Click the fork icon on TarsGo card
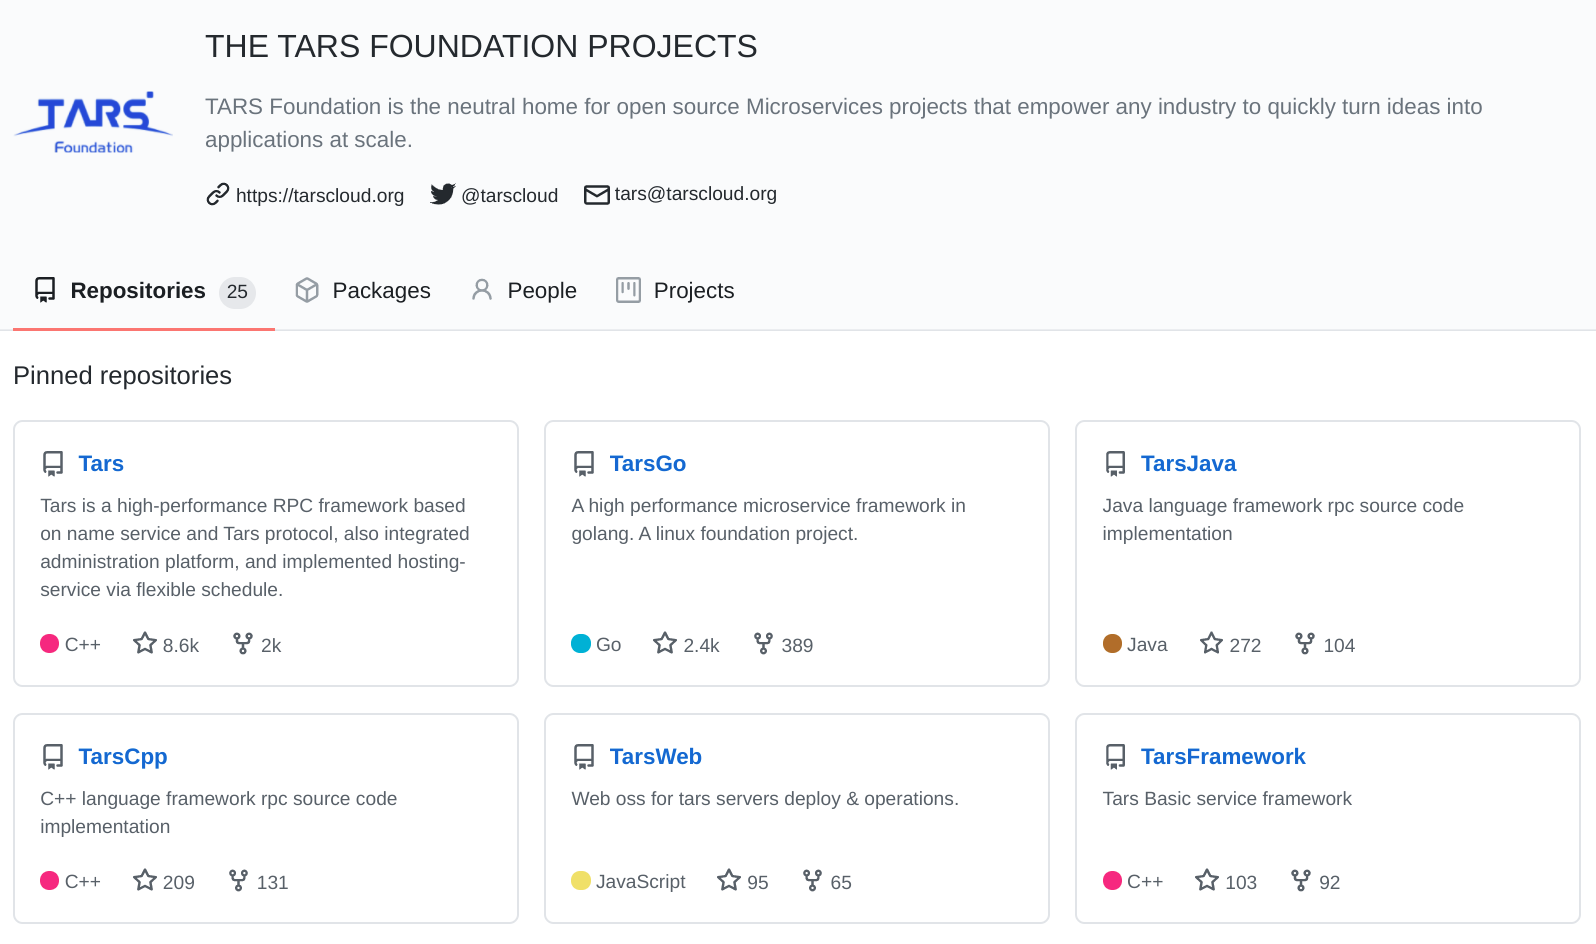1596x944 pixels. 763,644
